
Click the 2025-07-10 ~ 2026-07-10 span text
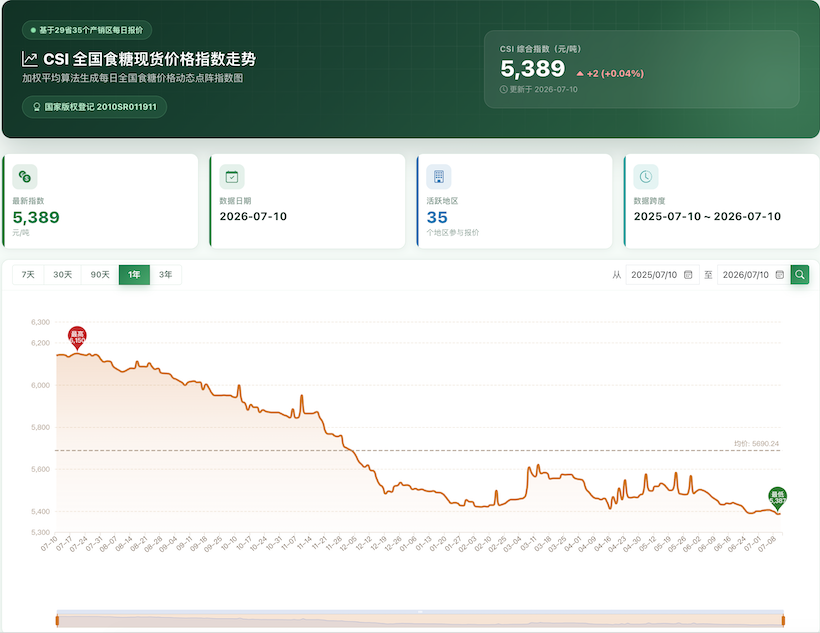[707, 217]
